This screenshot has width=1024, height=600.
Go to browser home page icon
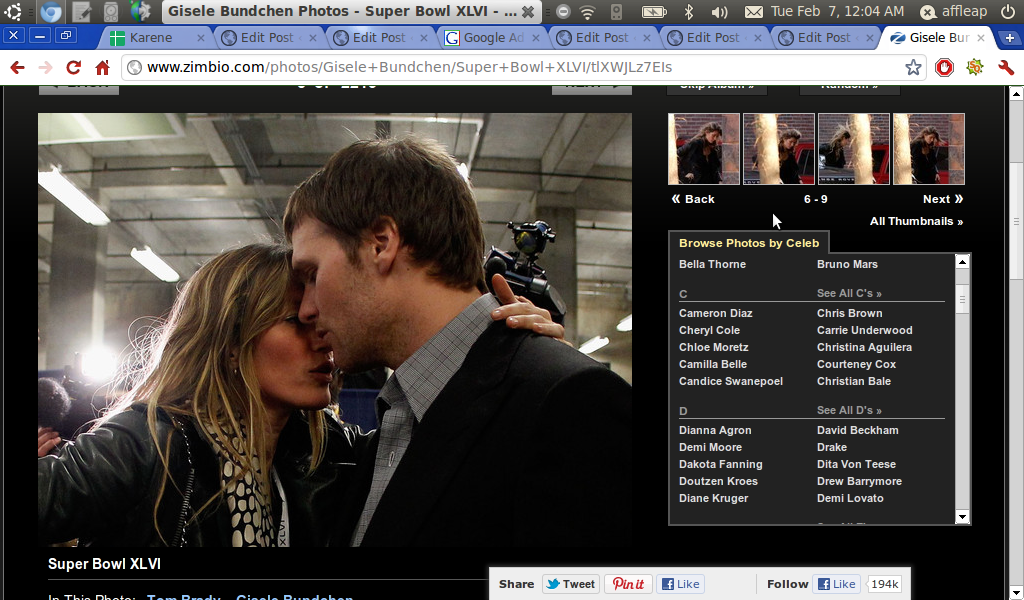(103, 67)
